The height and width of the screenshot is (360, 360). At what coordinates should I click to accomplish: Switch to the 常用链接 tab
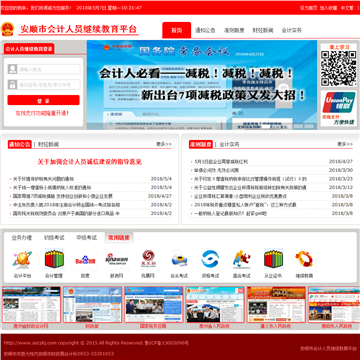coord(119,238)
